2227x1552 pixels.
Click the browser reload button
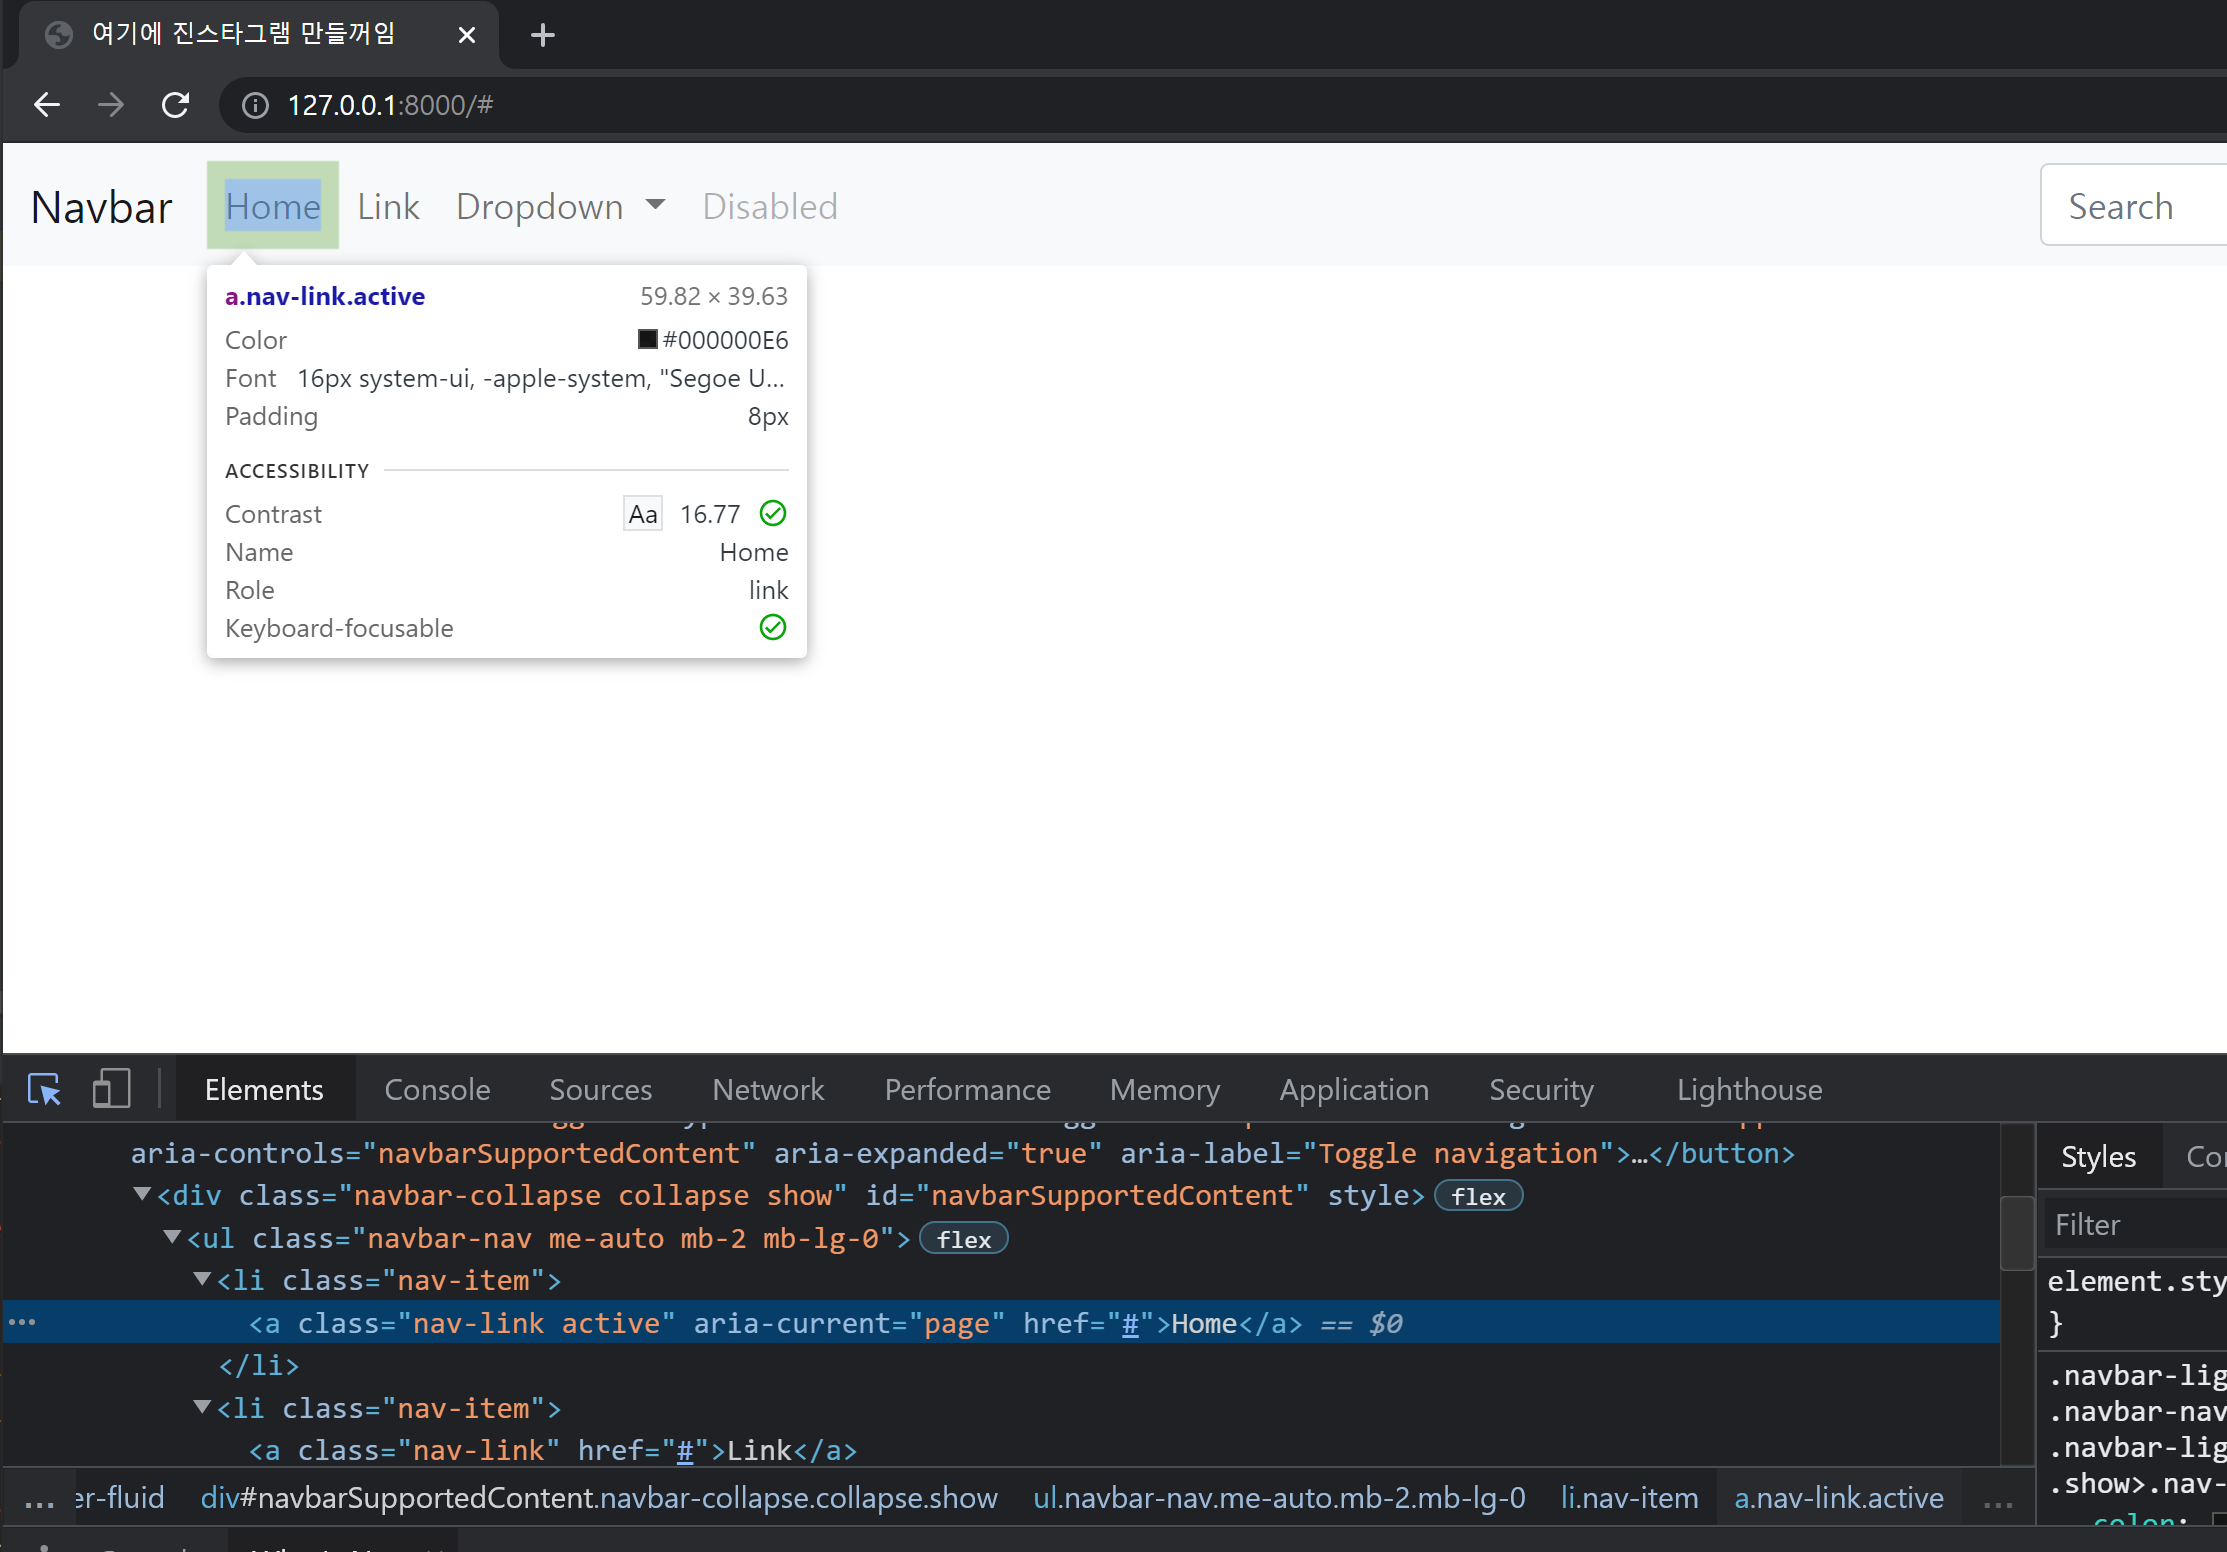176,105
